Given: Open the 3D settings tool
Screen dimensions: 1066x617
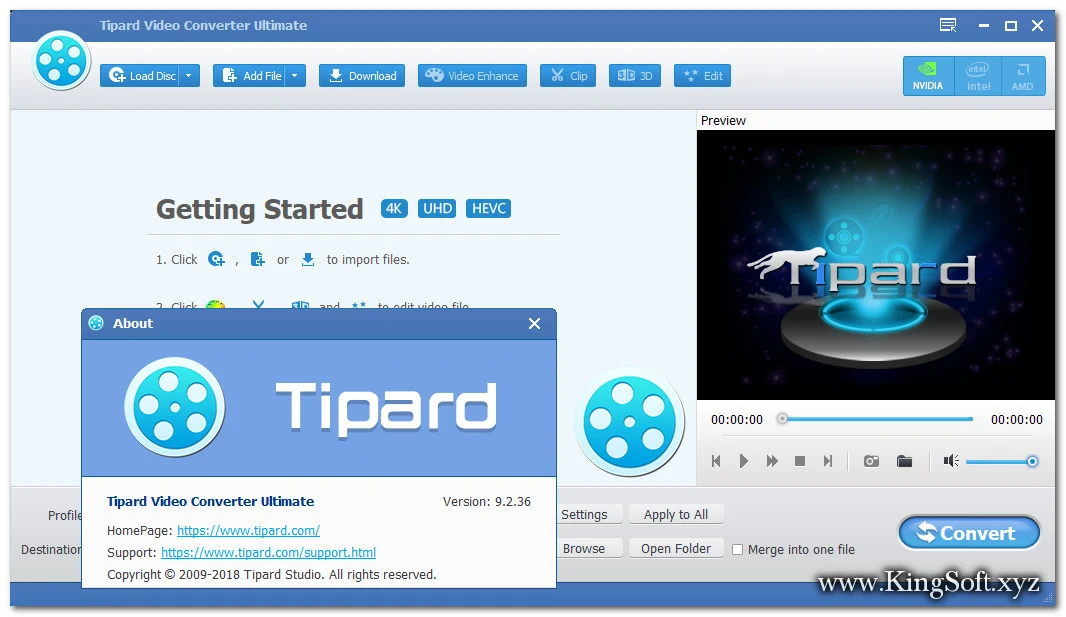Looking at the screenshot, I should pos(634,76).
